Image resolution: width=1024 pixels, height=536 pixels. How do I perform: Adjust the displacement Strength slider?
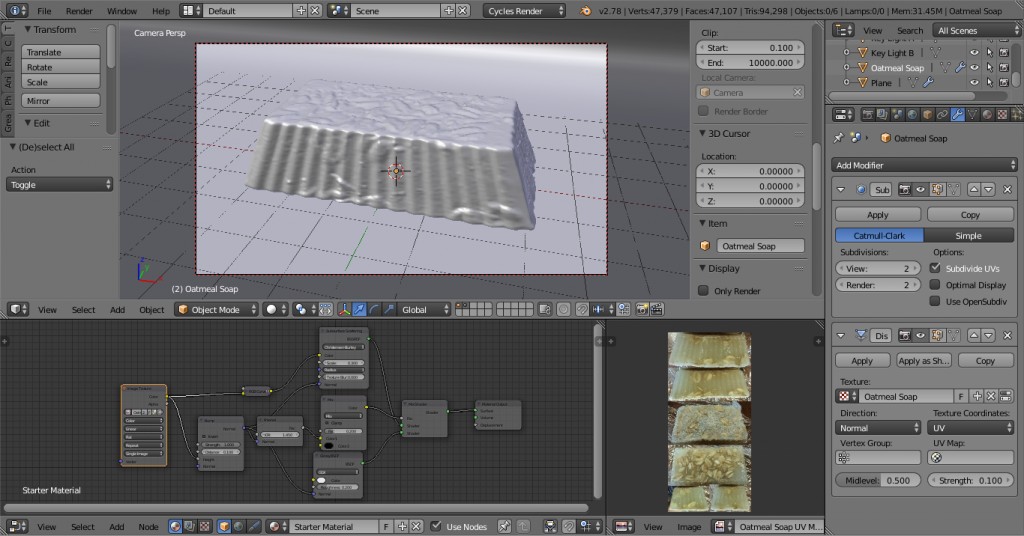pyautogui.click(x=970, y=481)
